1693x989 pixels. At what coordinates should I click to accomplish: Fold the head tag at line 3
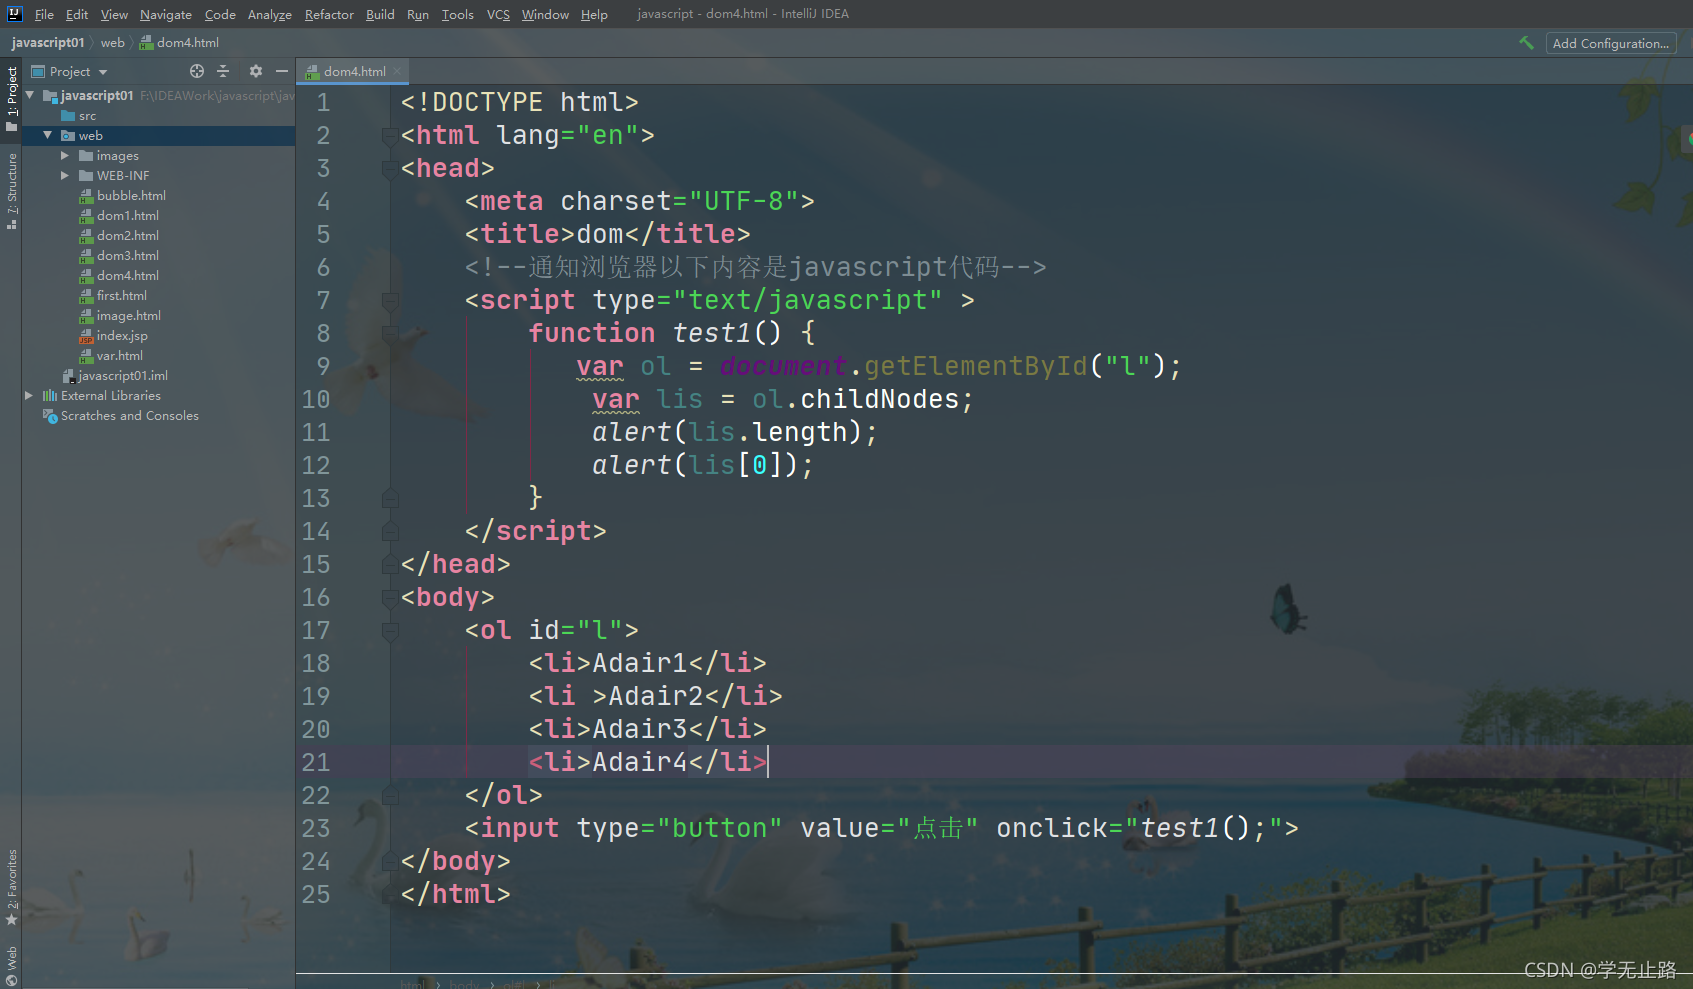[x=390, y=168]
